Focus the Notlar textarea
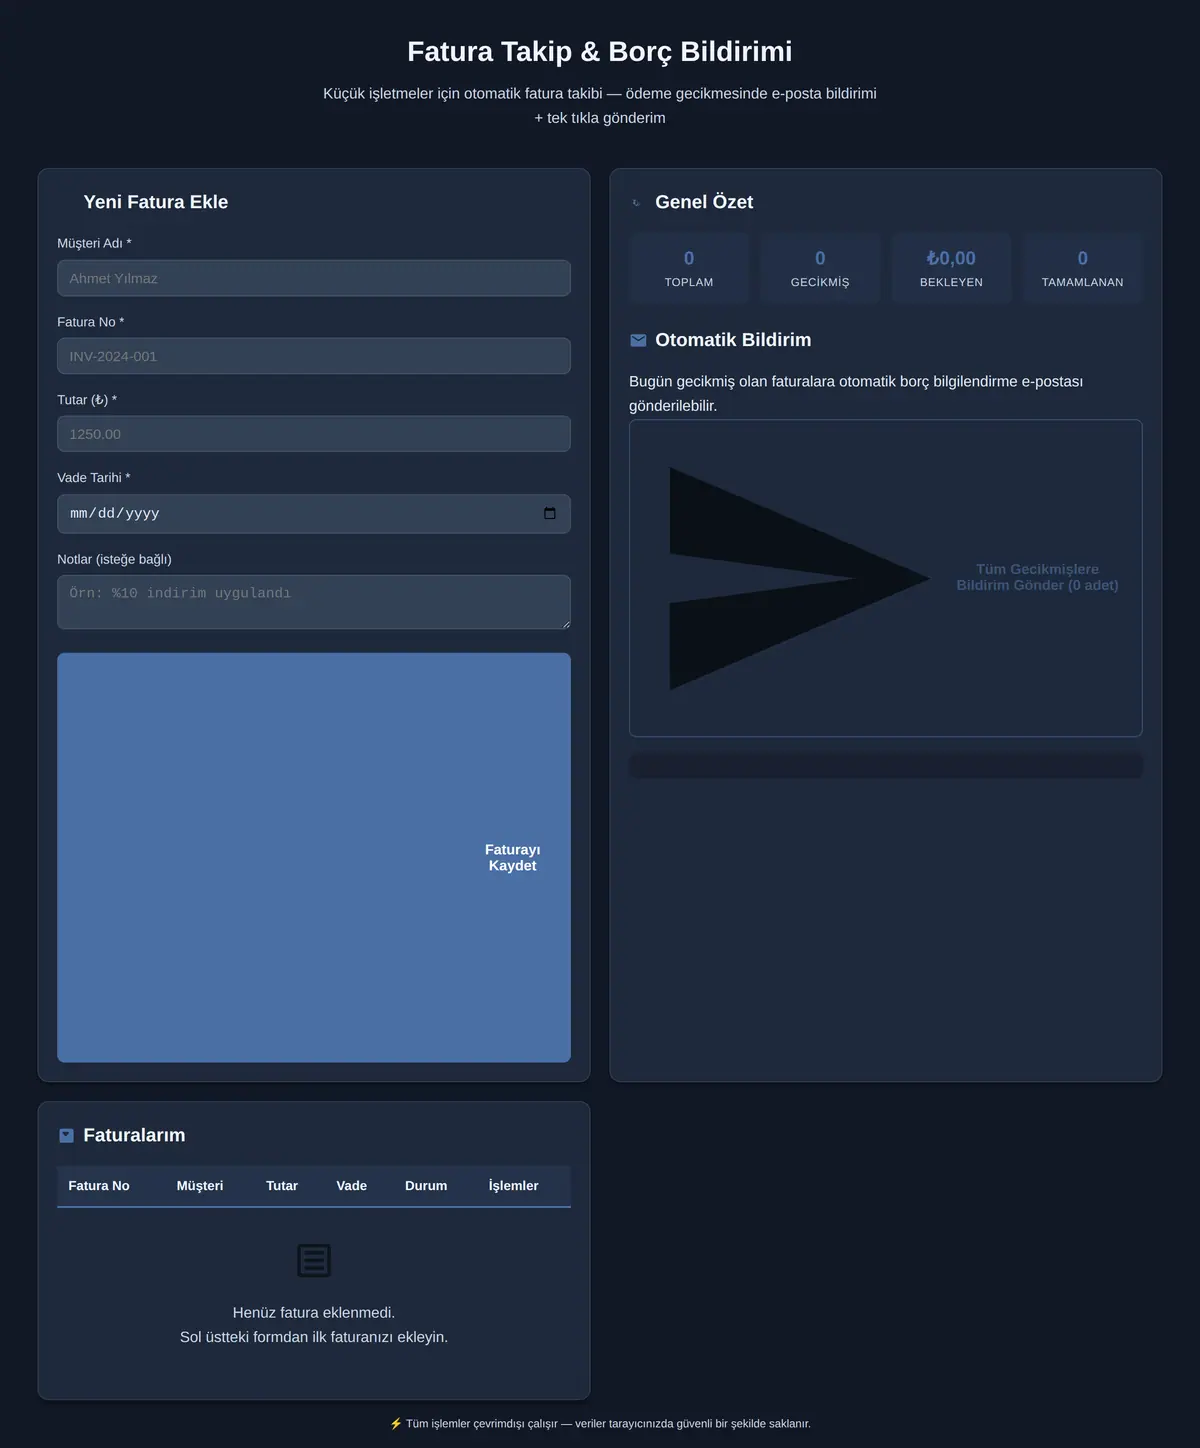The image size is (1200, 1448). 314,602
